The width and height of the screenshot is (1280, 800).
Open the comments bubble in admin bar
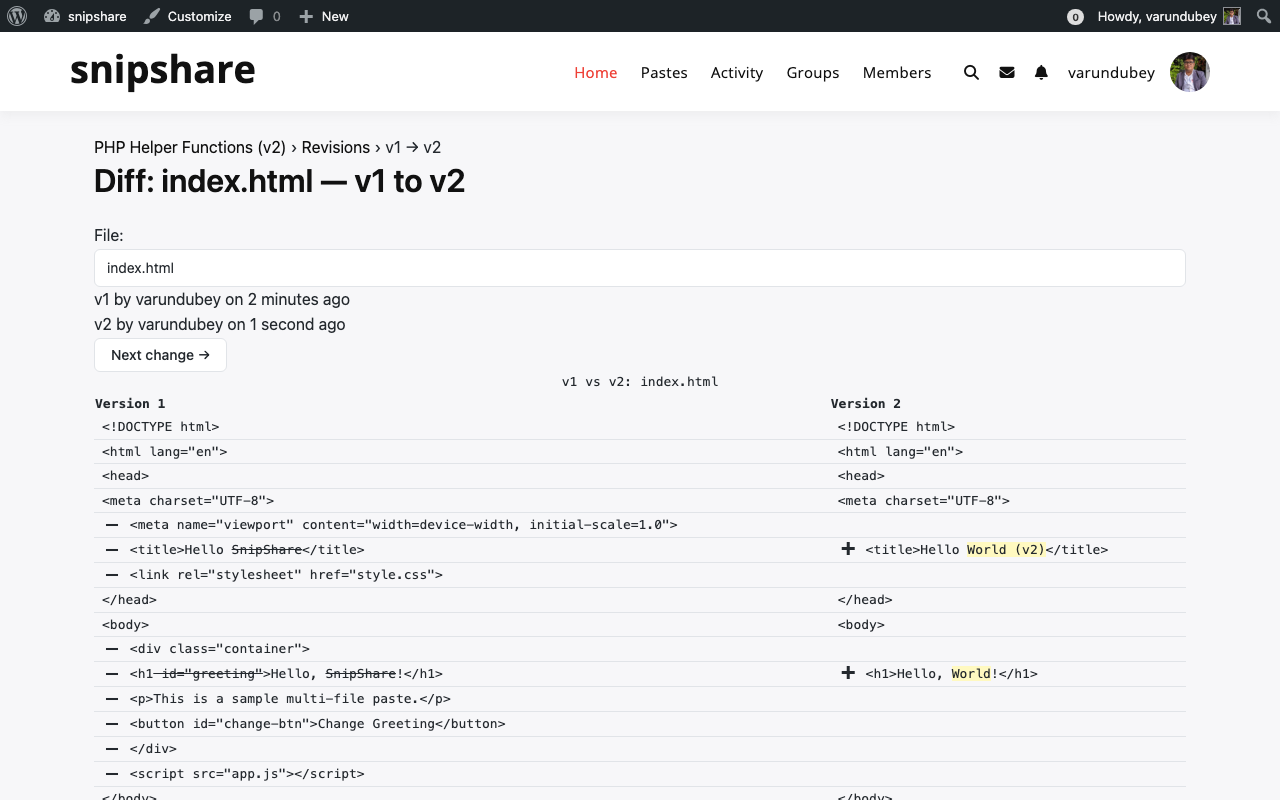click(x=265, y=16)
